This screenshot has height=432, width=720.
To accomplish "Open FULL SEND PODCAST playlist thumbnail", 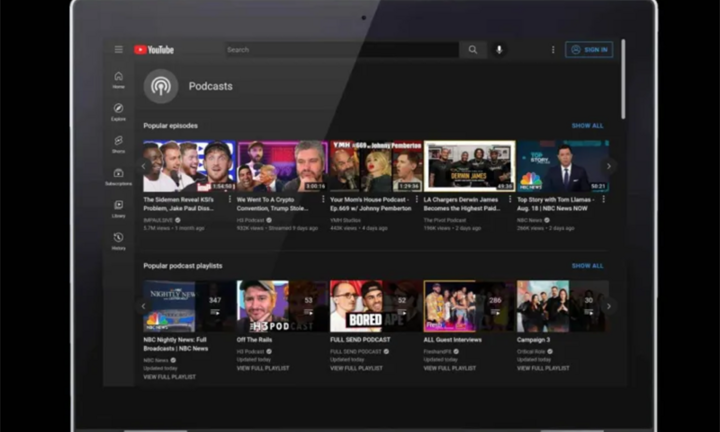I will (x=376, y=306).
